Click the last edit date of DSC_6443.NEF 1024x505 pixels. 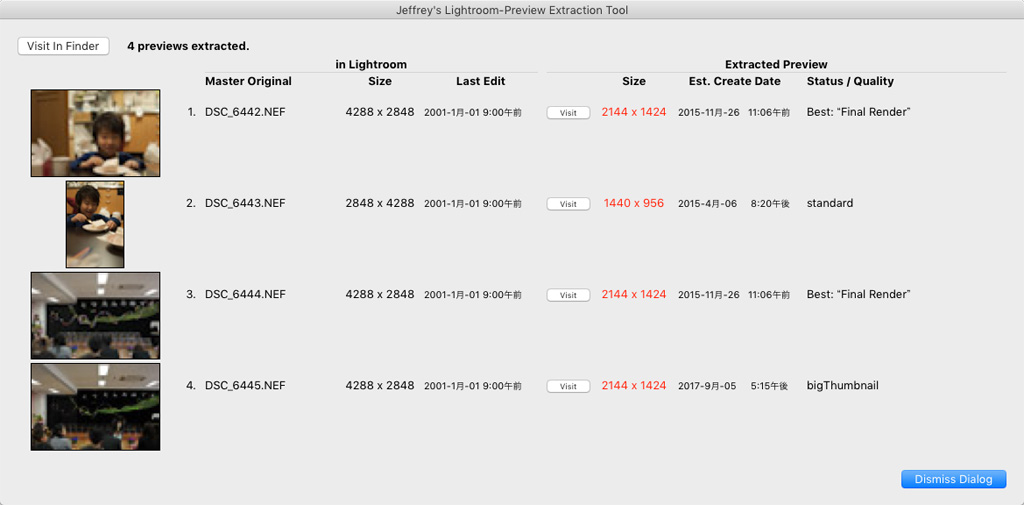[473, 204]
